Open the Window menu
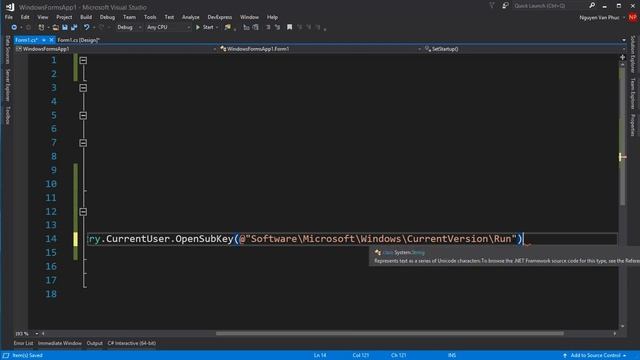640x360 pixels. (249, 17)
